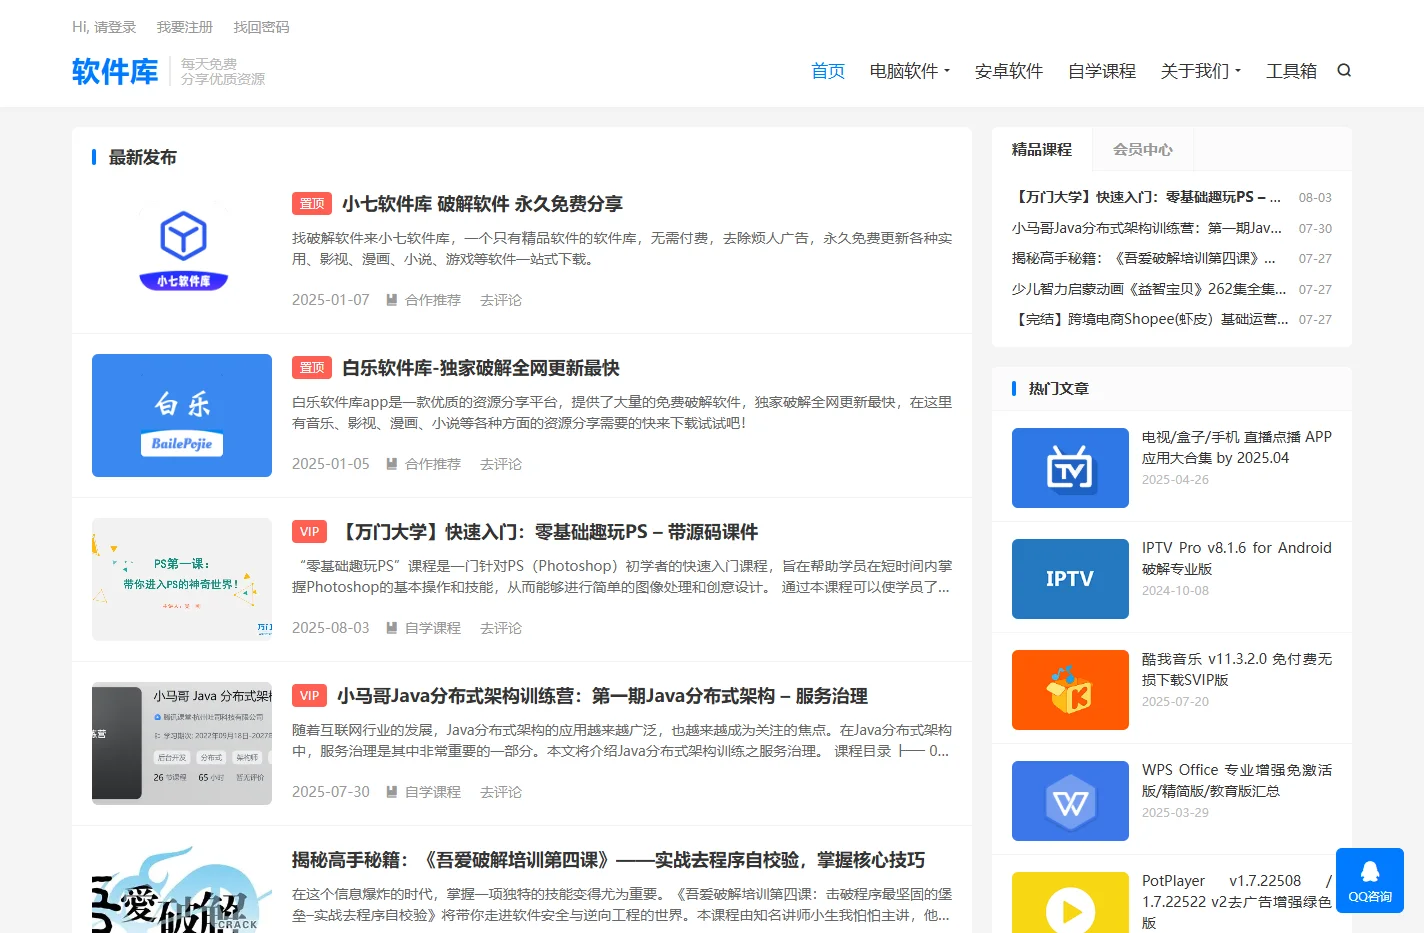Open article 揭秘高手秘籍 吾爱破解培训第四课
The width and height of the screenshot is (1424, 933).
608,860
